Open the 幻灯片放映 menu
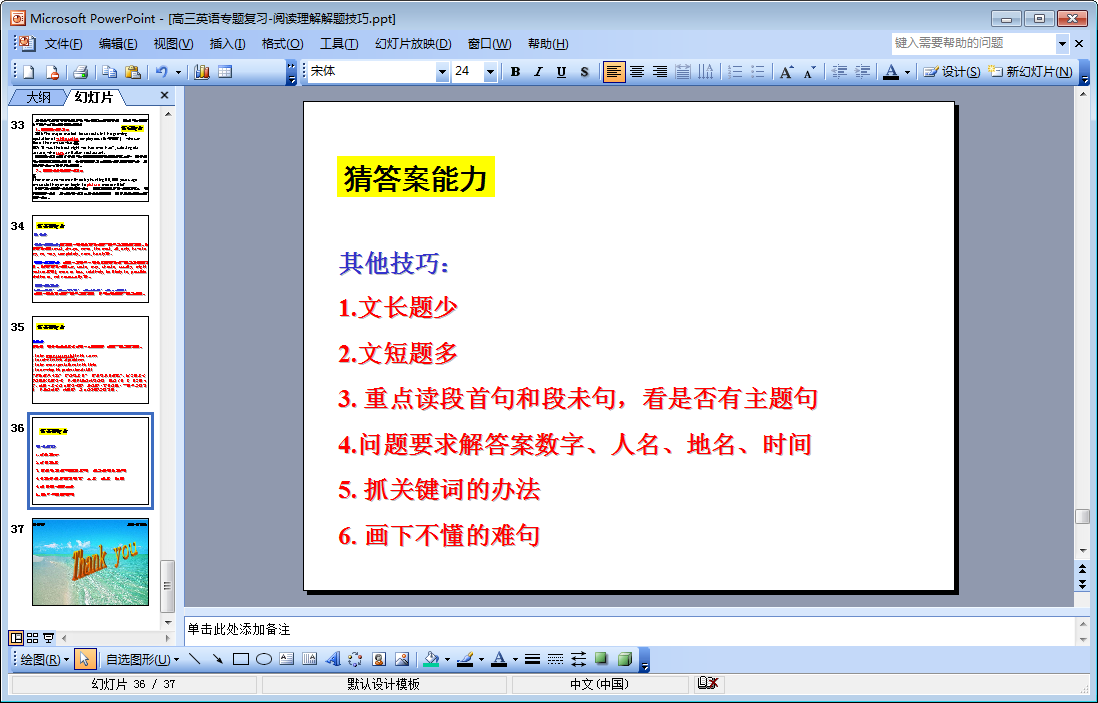Image resolution: width=1098 pixels, height=703 pixels. [413, 44]
